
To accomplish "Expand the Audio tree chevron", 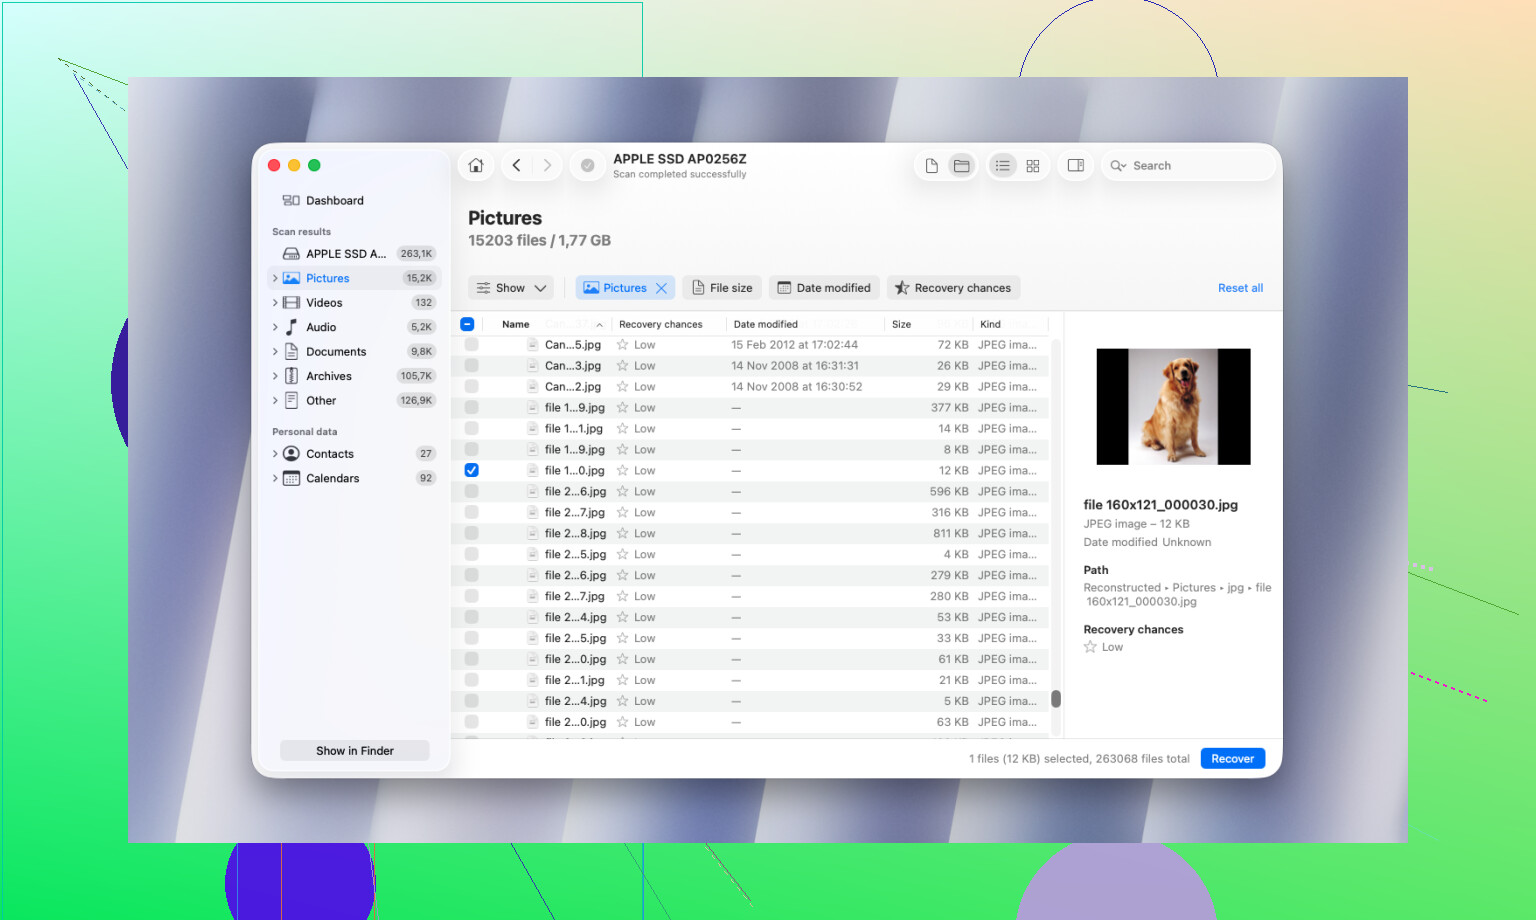I will point(275,327).
